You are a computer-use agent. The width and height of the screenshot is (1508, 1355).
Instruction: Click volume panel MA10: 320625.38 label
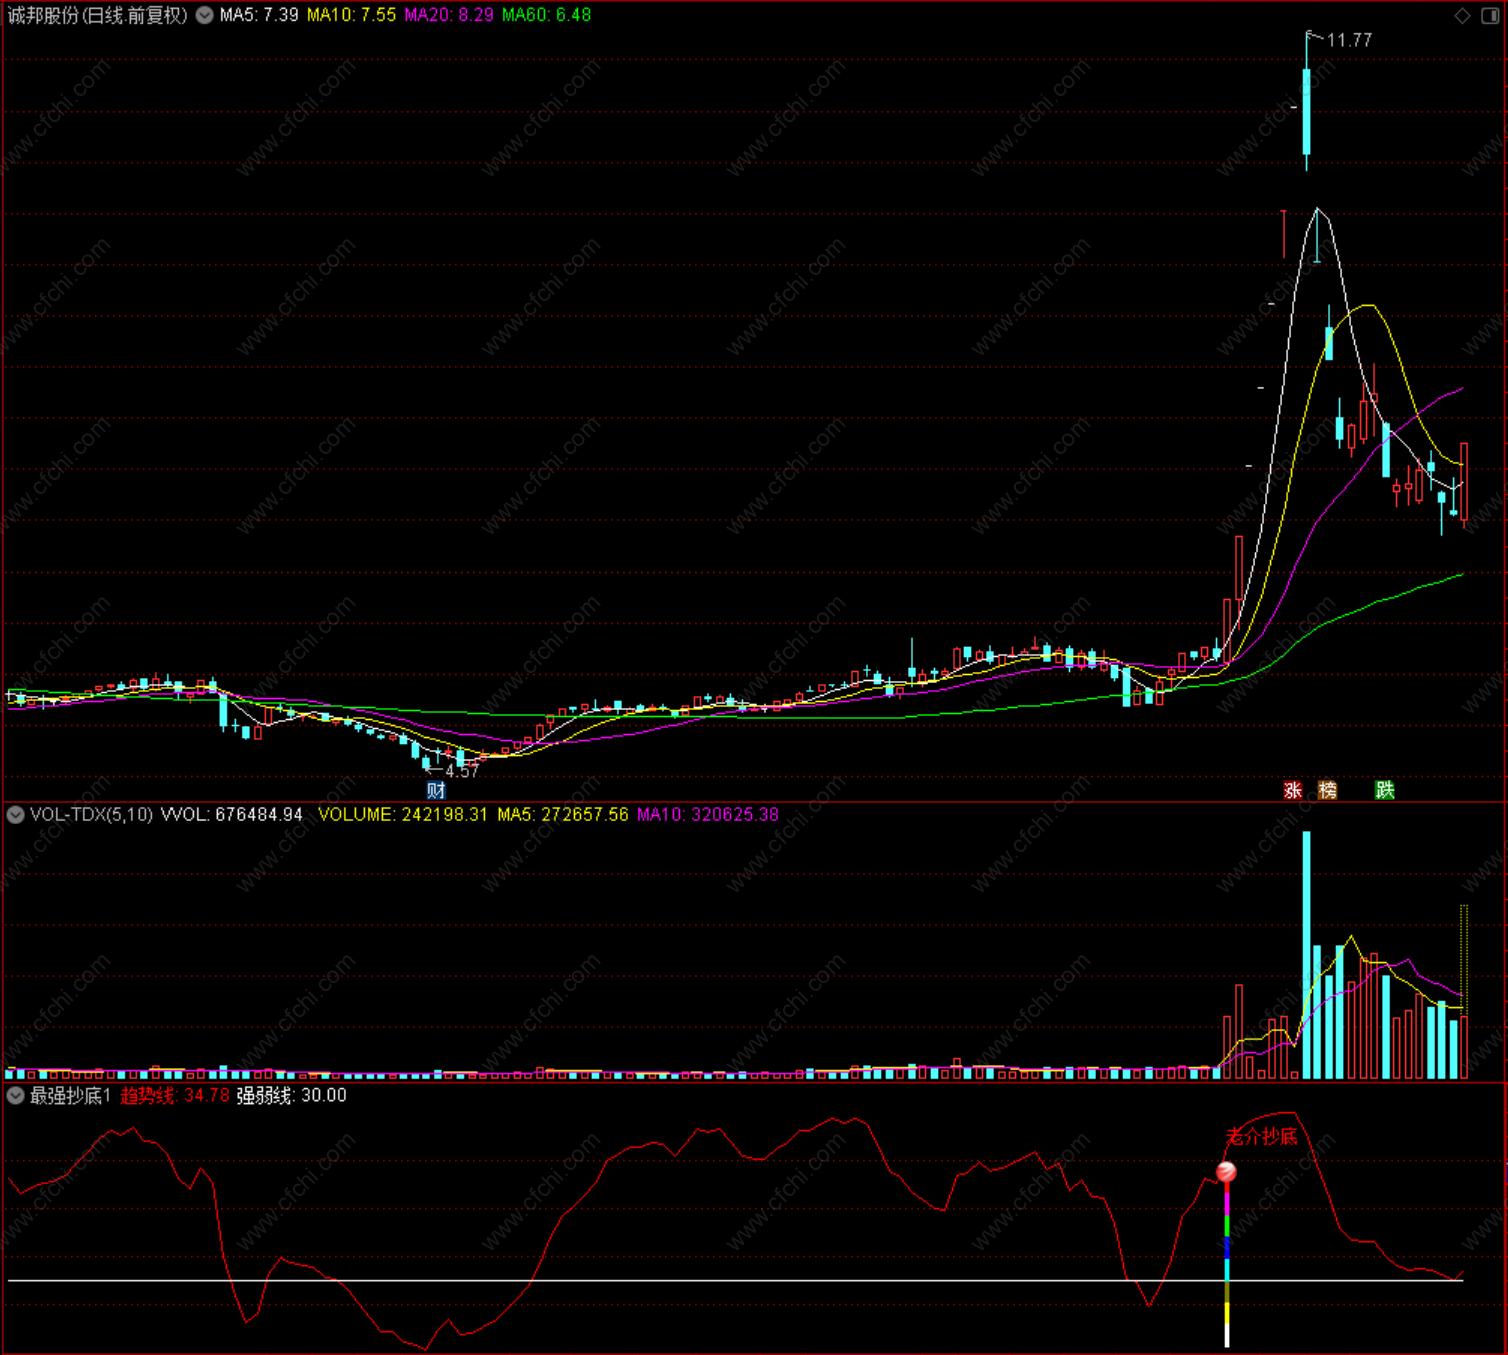(x=707, y=815)
